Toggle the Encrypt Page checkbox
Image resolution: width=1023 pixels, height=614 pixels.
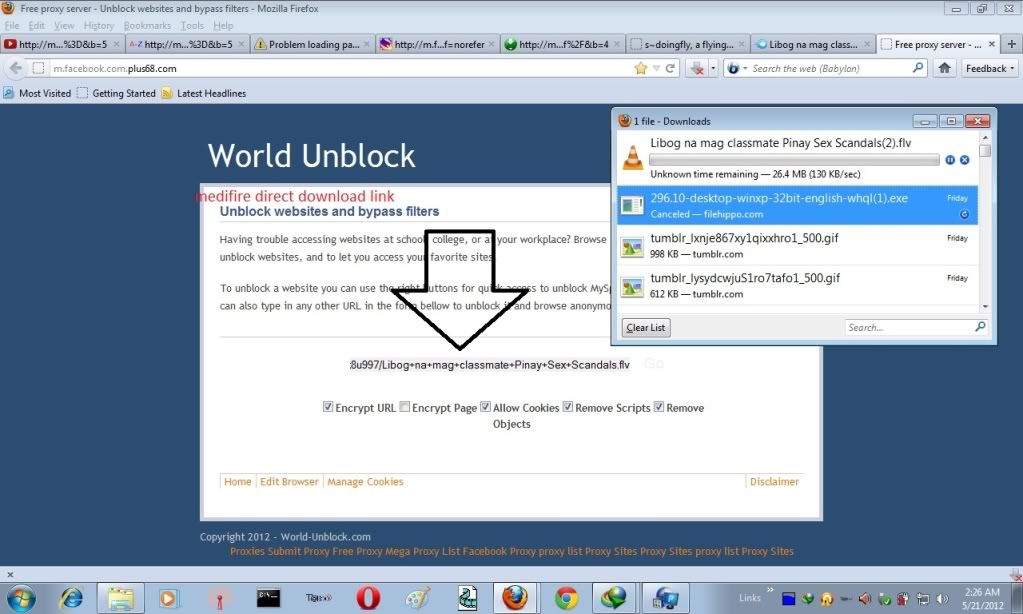tap(405, 407)
